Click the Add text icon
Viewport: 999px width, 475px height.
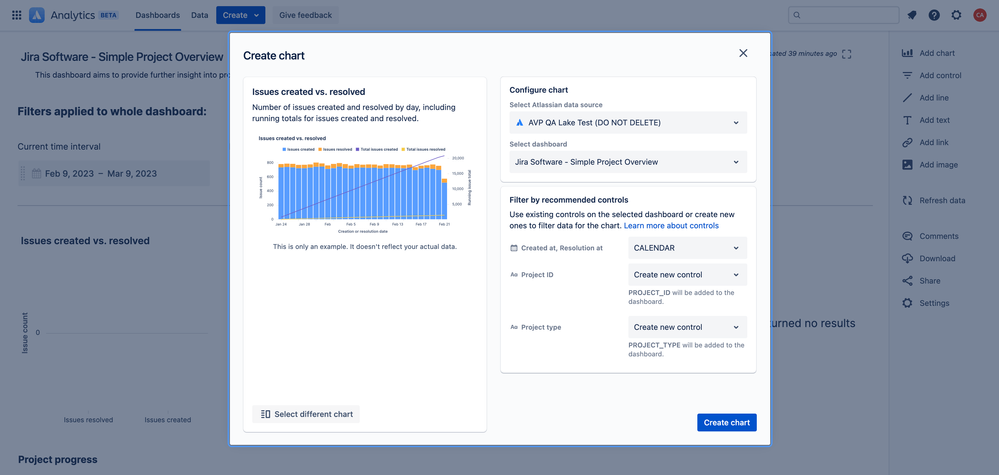[x=908, y=120]
